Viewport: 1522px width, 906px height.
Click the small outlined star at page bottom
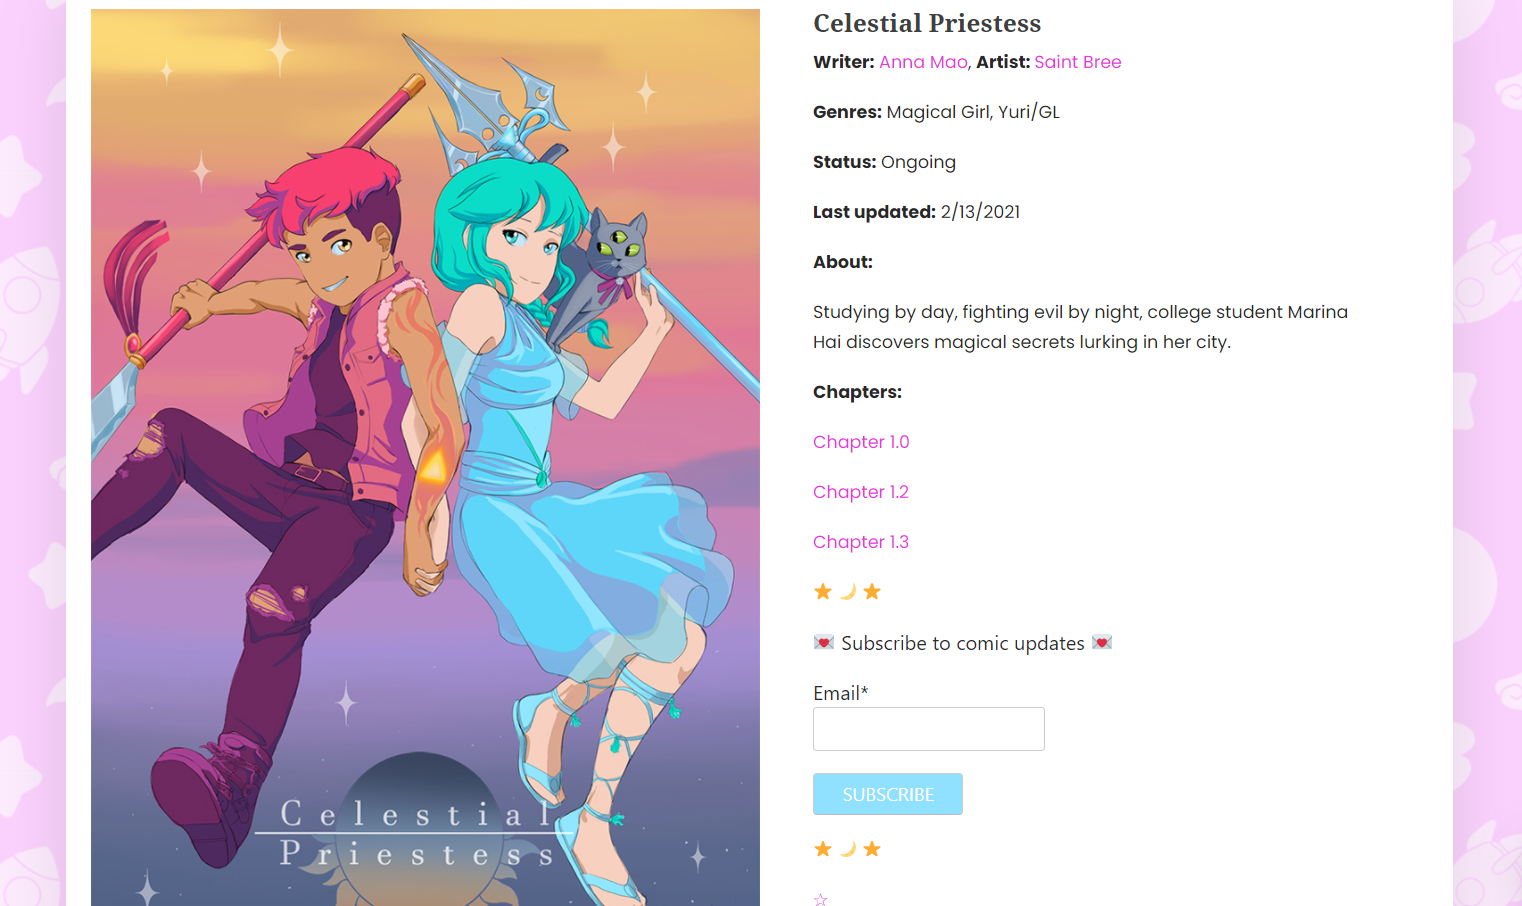point(821,899)
